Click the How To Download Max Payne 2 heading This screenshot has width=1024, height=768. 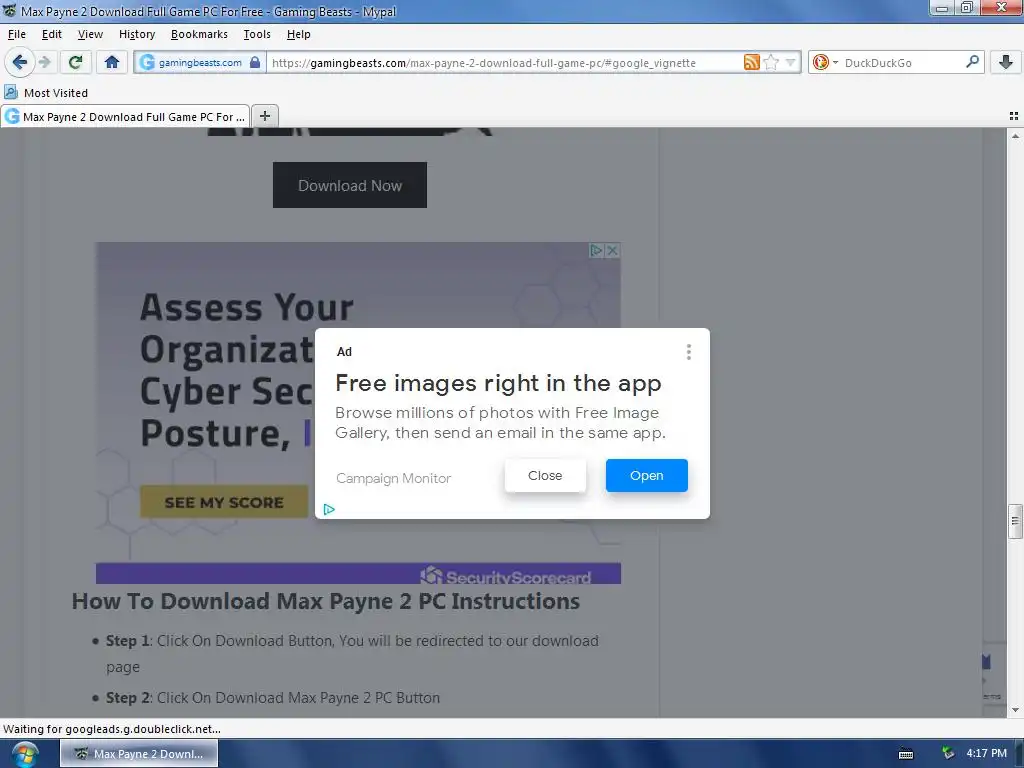click(x=326, y=601)
